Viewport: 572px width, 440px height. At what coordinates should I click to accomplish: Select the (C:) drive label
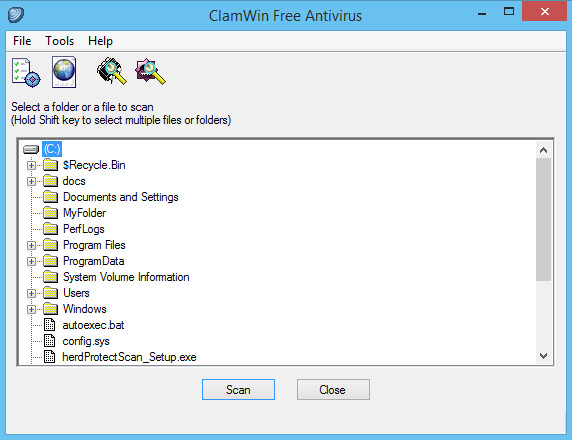(x=52, y=149)
